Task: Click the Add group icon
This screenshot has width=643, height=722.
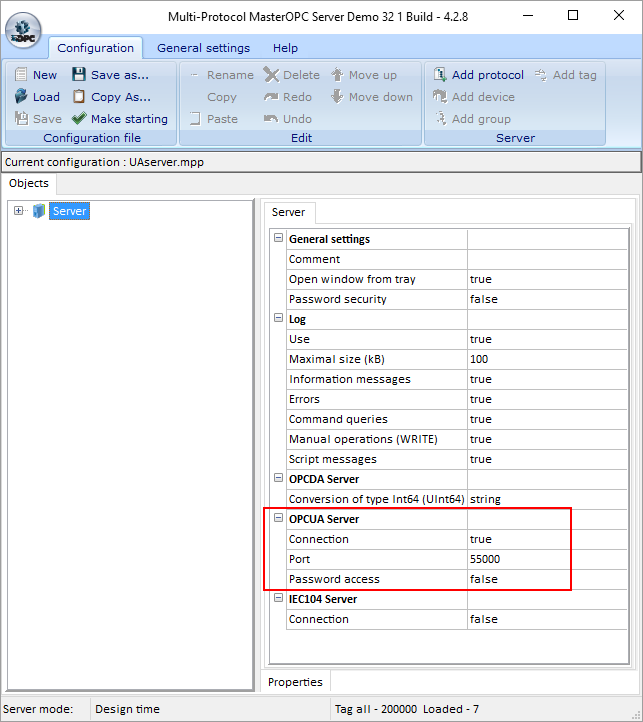Action: (x=441, y=118)
